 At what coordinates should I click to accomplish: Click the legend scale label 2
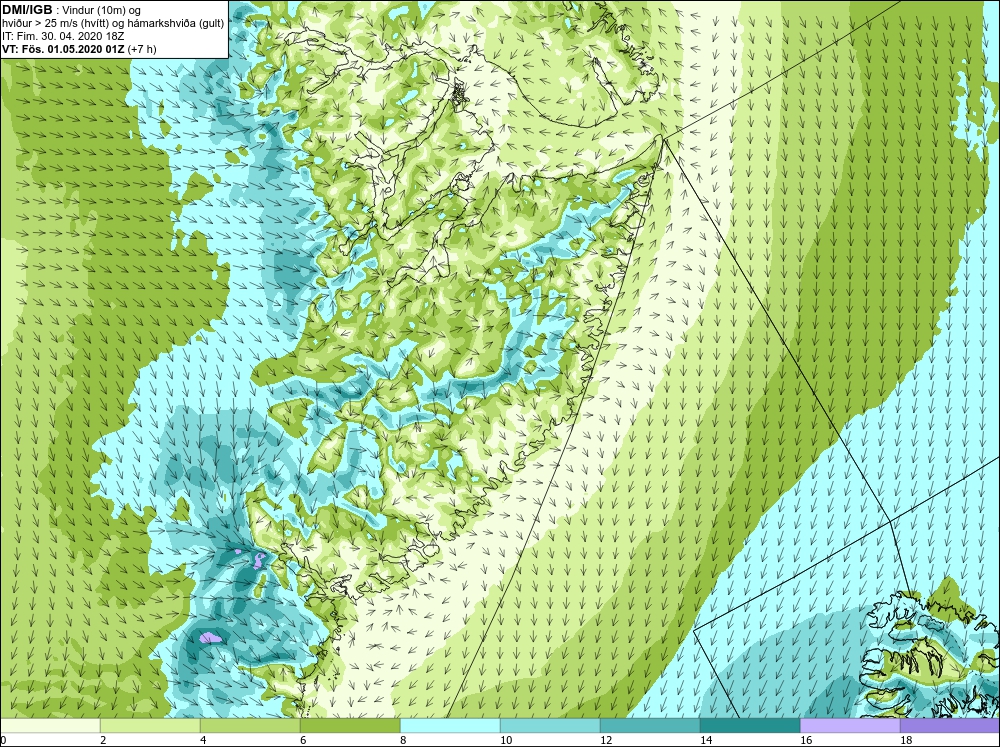(x=104, y=740)
